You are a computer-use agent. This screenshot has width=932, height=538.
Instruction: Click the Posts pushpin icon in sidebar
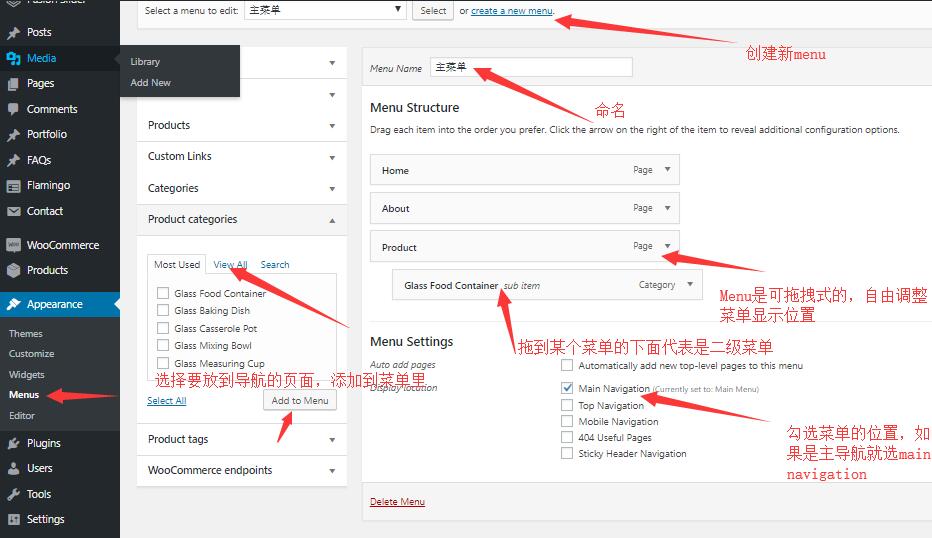pos(13,32)
